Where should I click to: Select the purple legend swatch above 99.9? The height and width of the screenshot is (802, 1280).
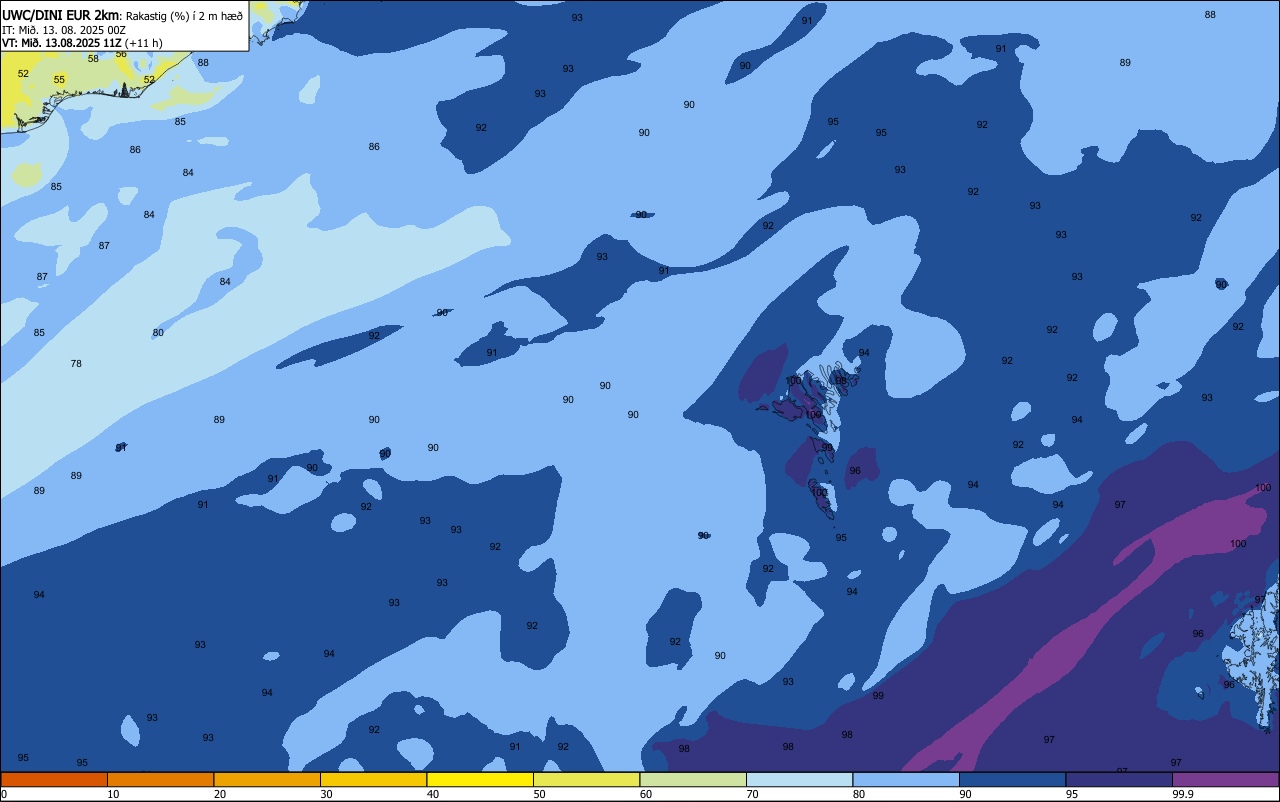[x=1225, y=779]
